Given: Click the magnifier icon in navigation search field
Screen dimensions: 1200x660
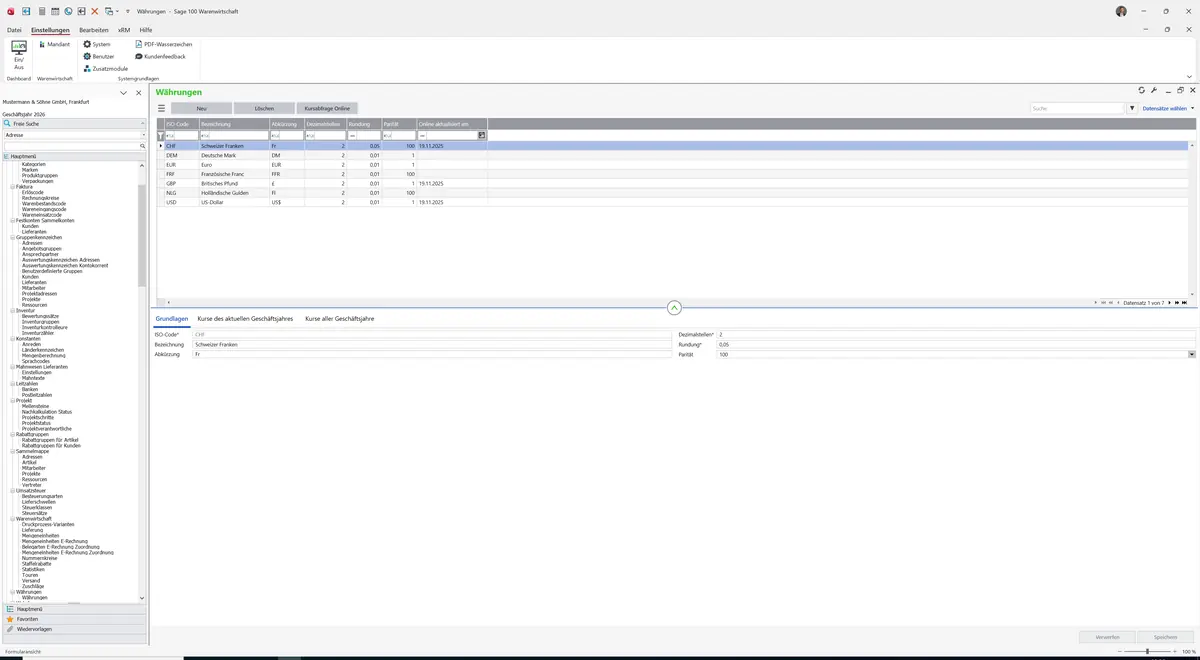Looking at the screenshot, I should [143, 146].
